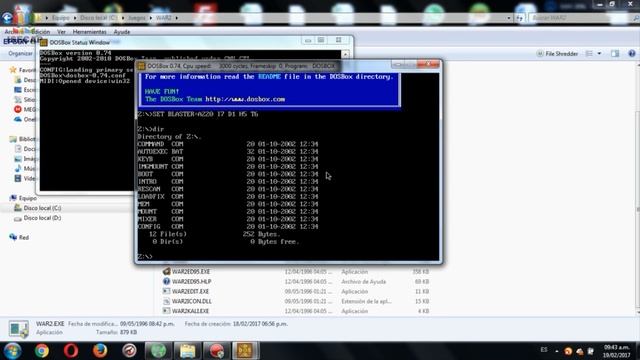
Task: Click the WAR2ED95.HLP help file icon
Action: (166, 281)
